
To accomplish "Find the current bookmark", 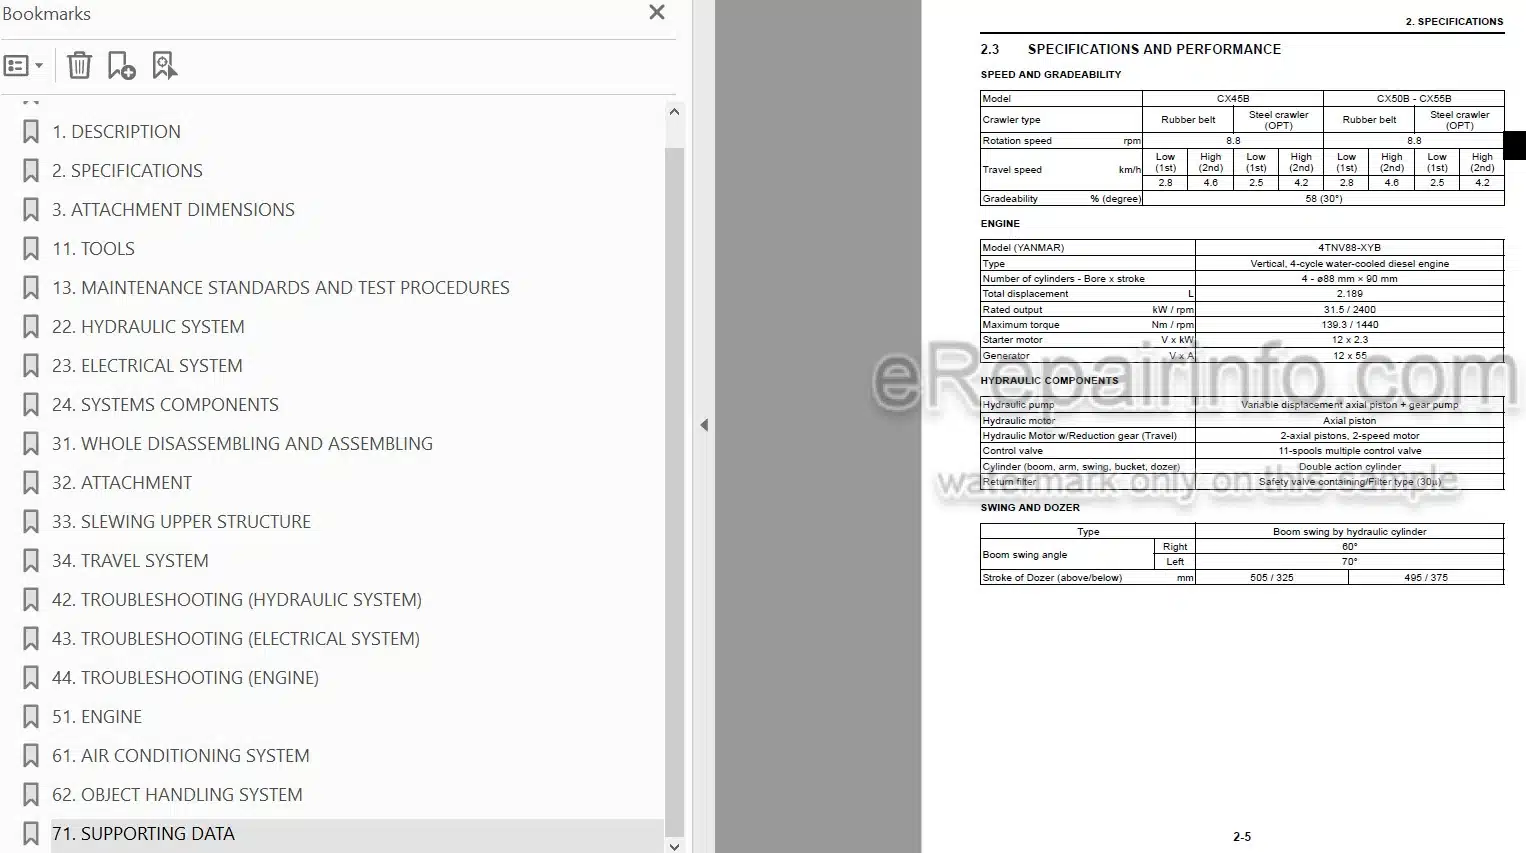I will [x=165, y=66].
